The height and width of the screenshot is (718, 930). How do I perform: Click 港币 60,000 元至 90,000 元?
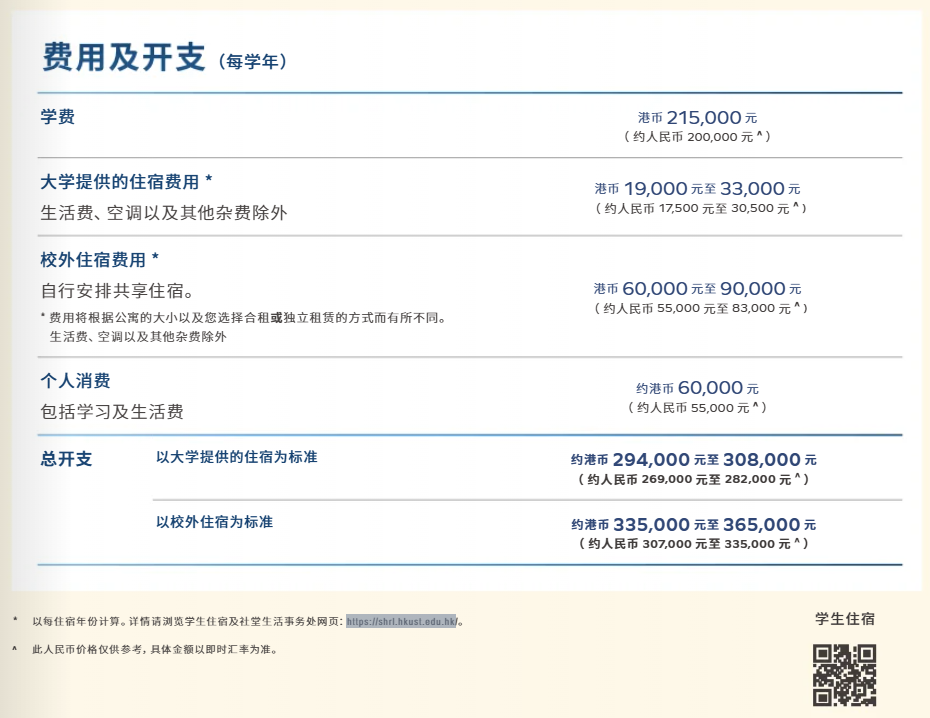[698, 289]
